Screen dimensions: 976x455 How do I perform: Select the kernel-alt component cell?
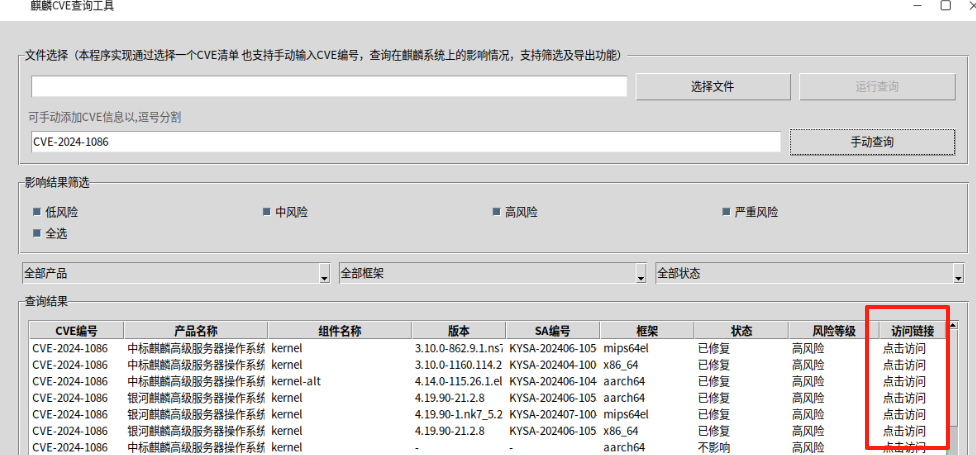(x=296, y=381)
